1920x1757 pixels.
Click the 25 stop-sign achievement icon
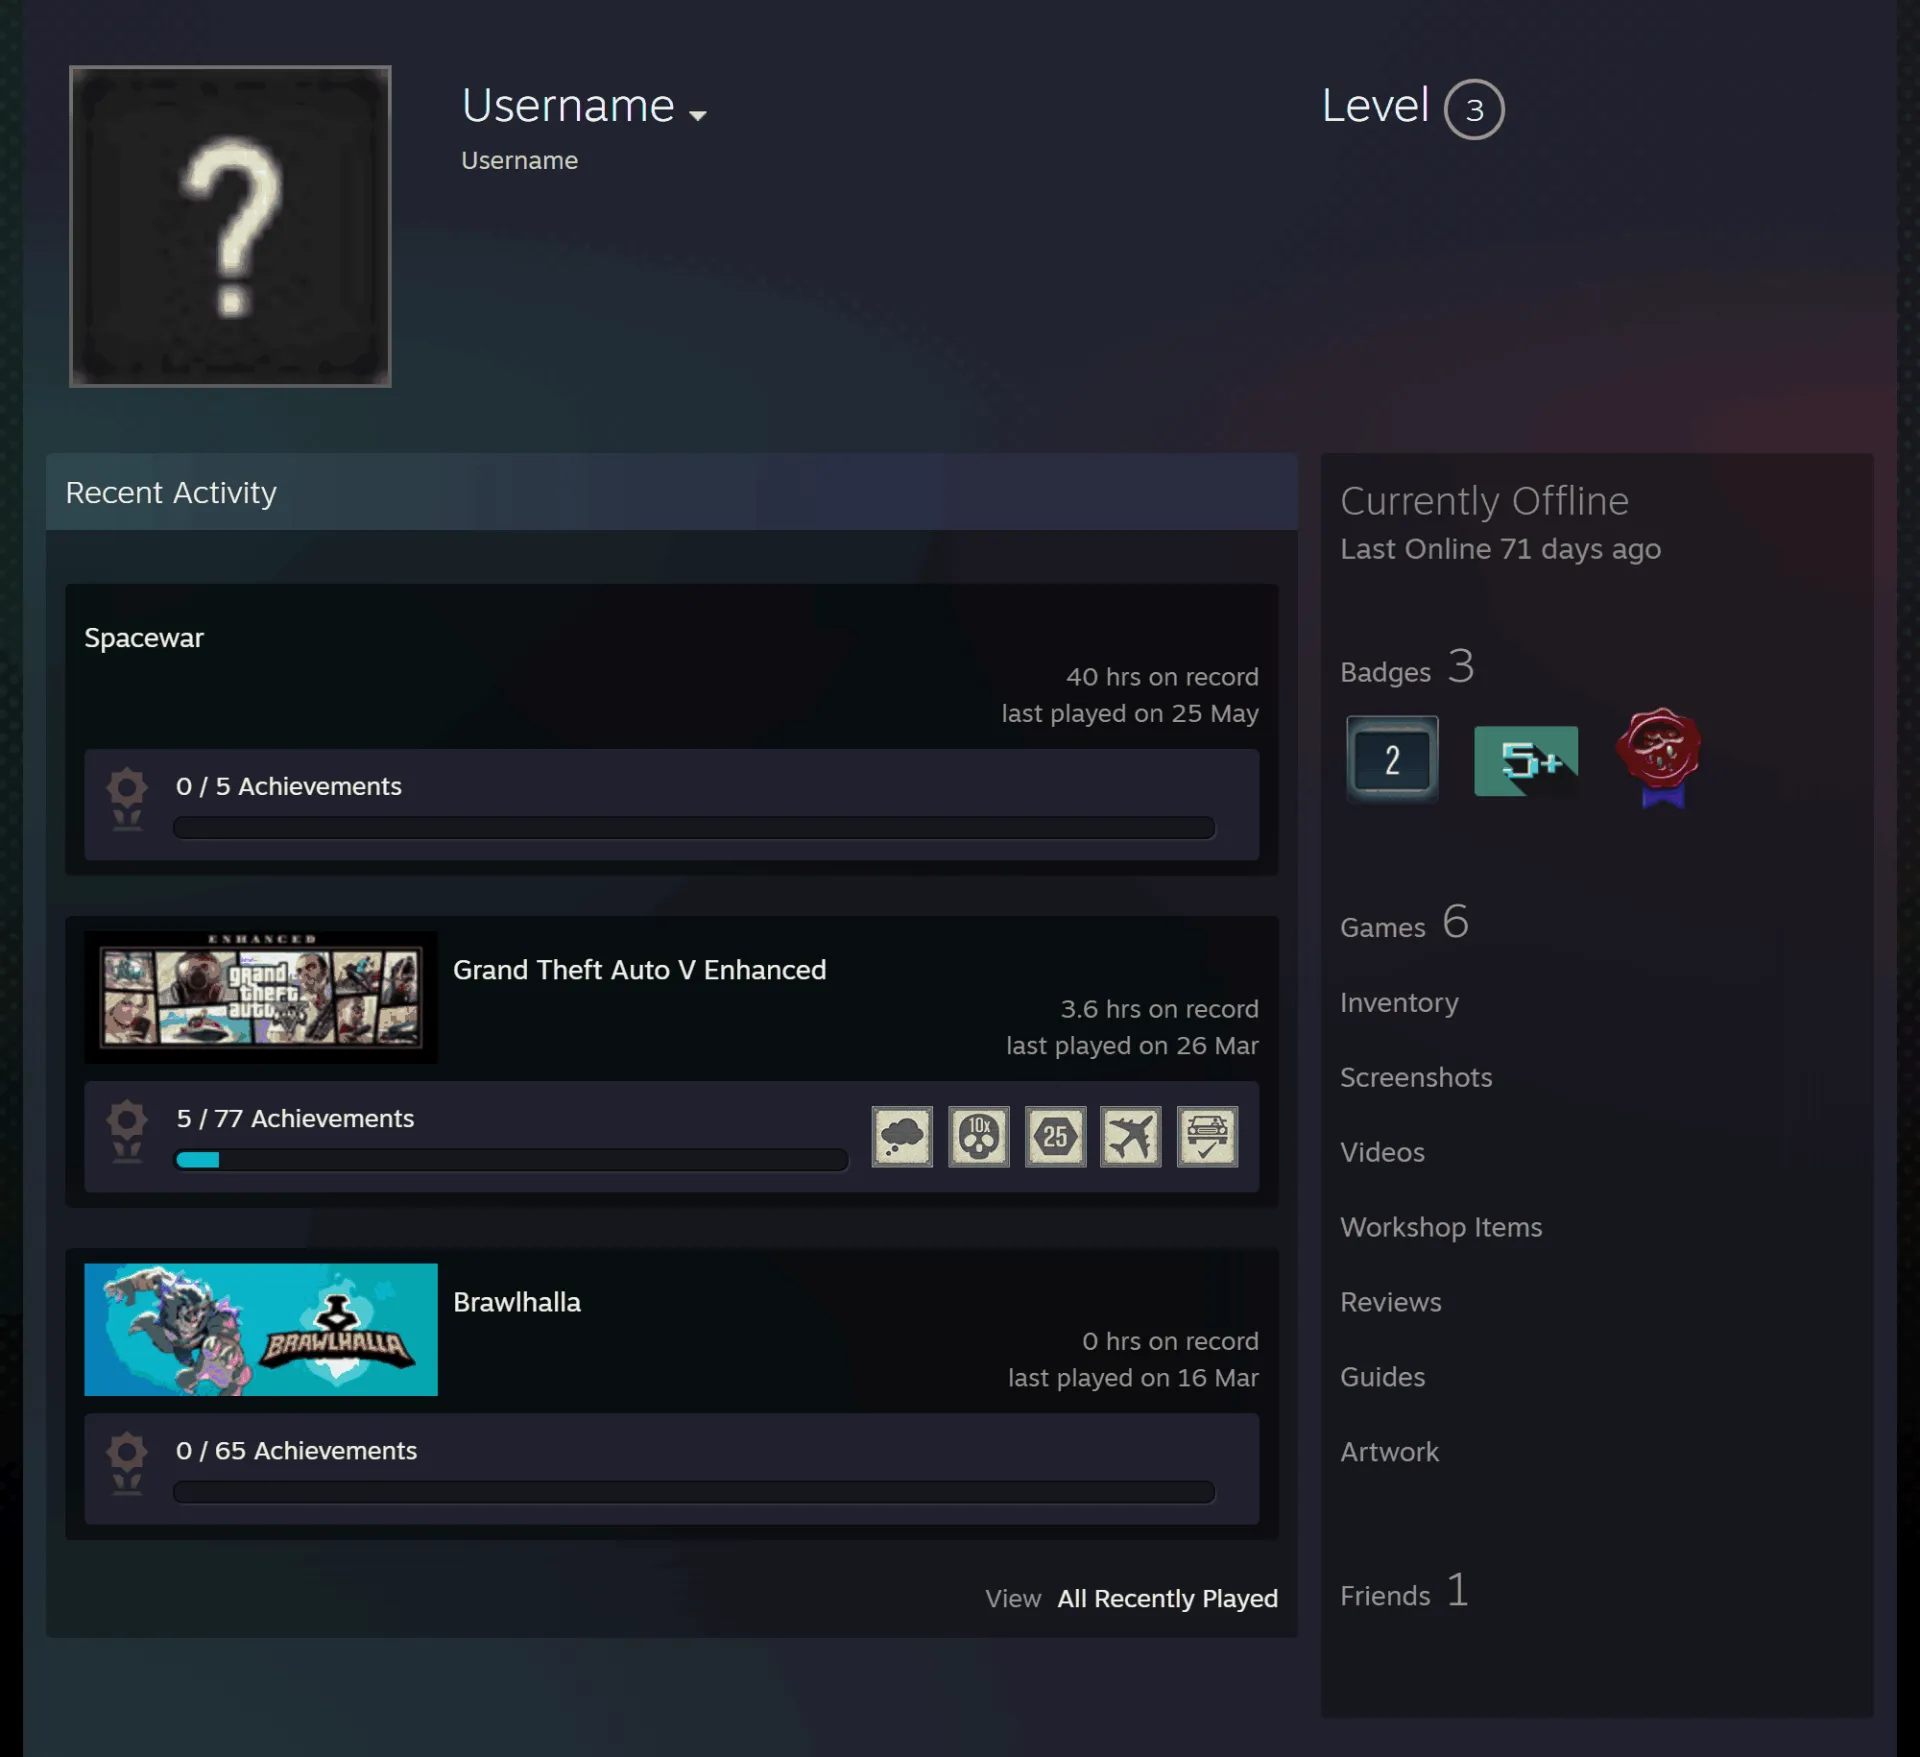(1055, 1136)
